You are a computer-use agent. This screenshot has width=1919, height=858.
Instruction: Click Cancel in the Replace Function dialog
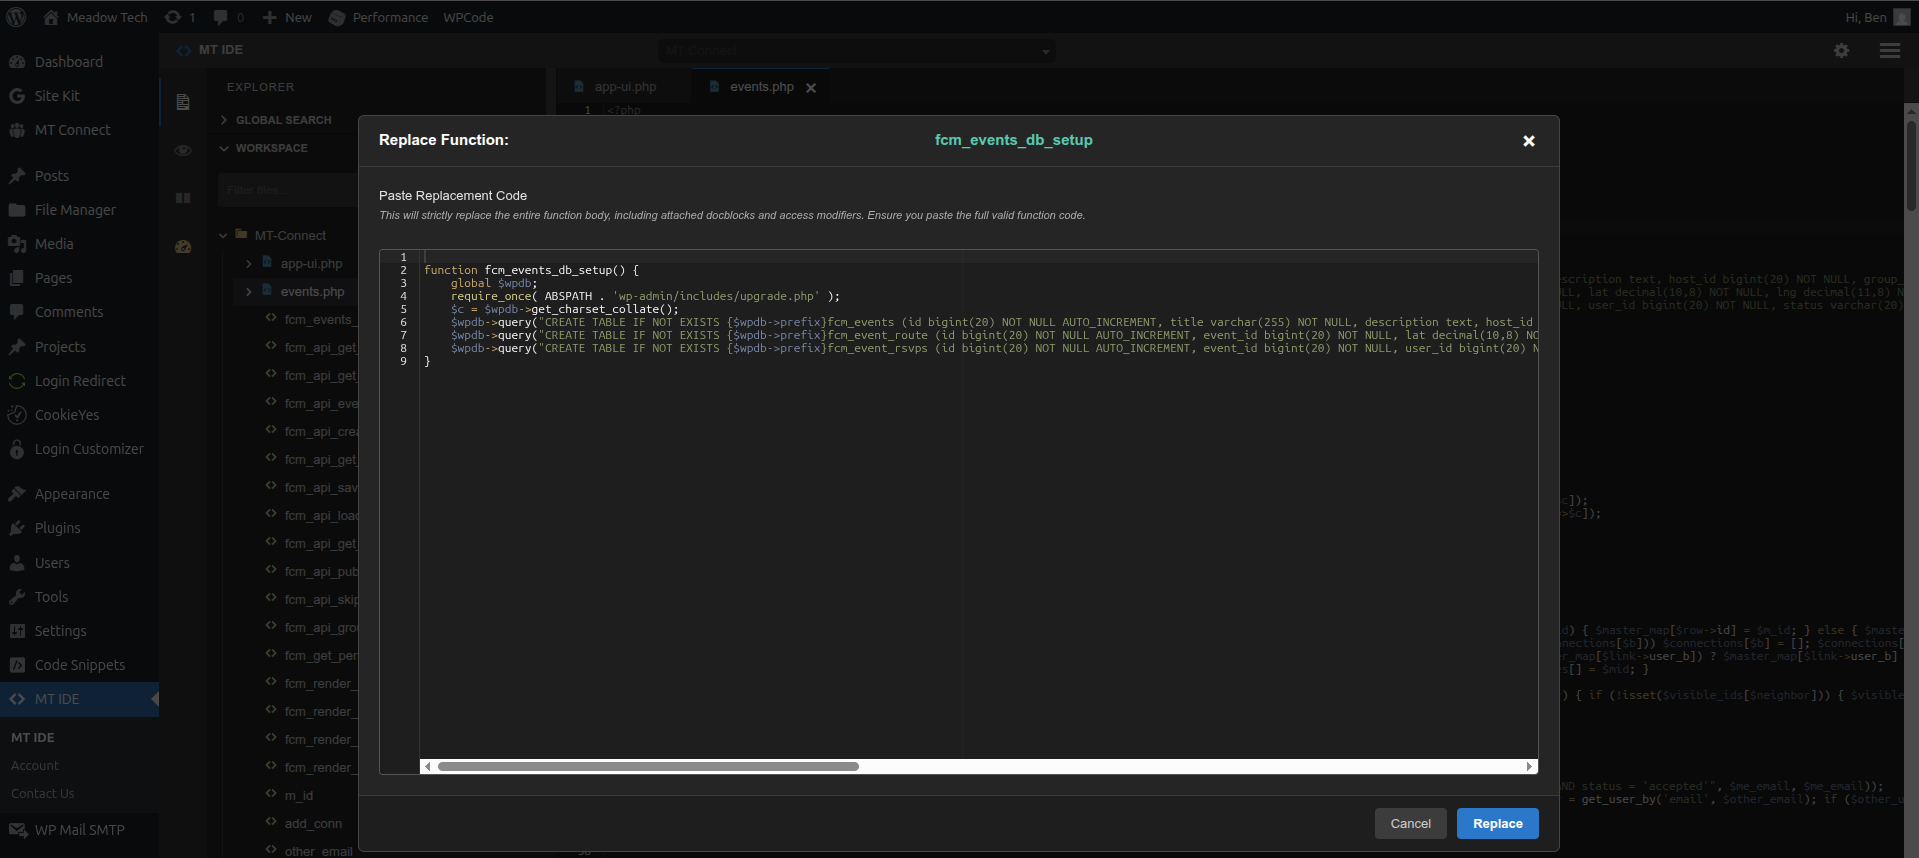pos(1410,824)
